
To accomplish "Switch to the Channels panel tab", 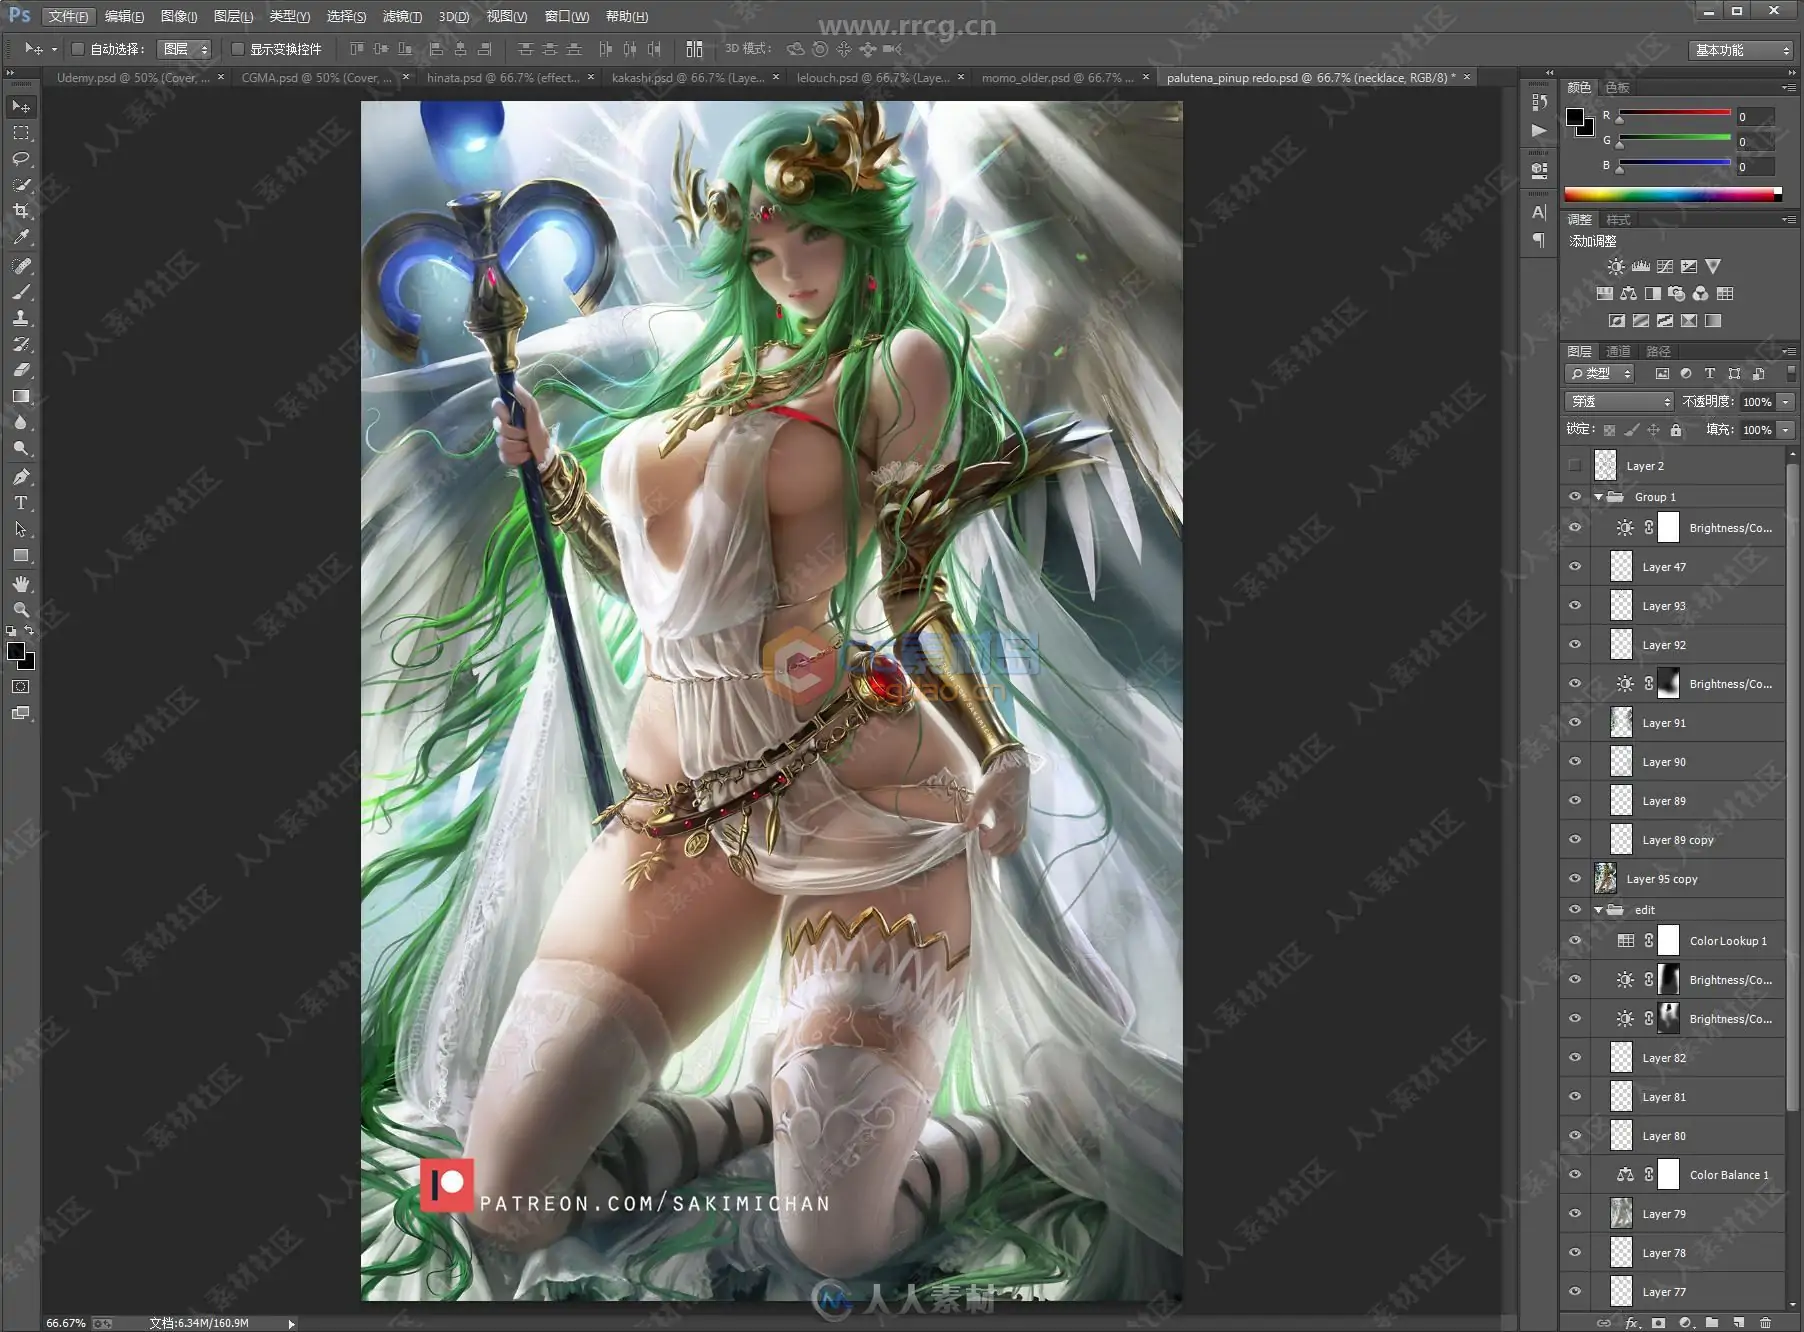I will pos(1618,351).
